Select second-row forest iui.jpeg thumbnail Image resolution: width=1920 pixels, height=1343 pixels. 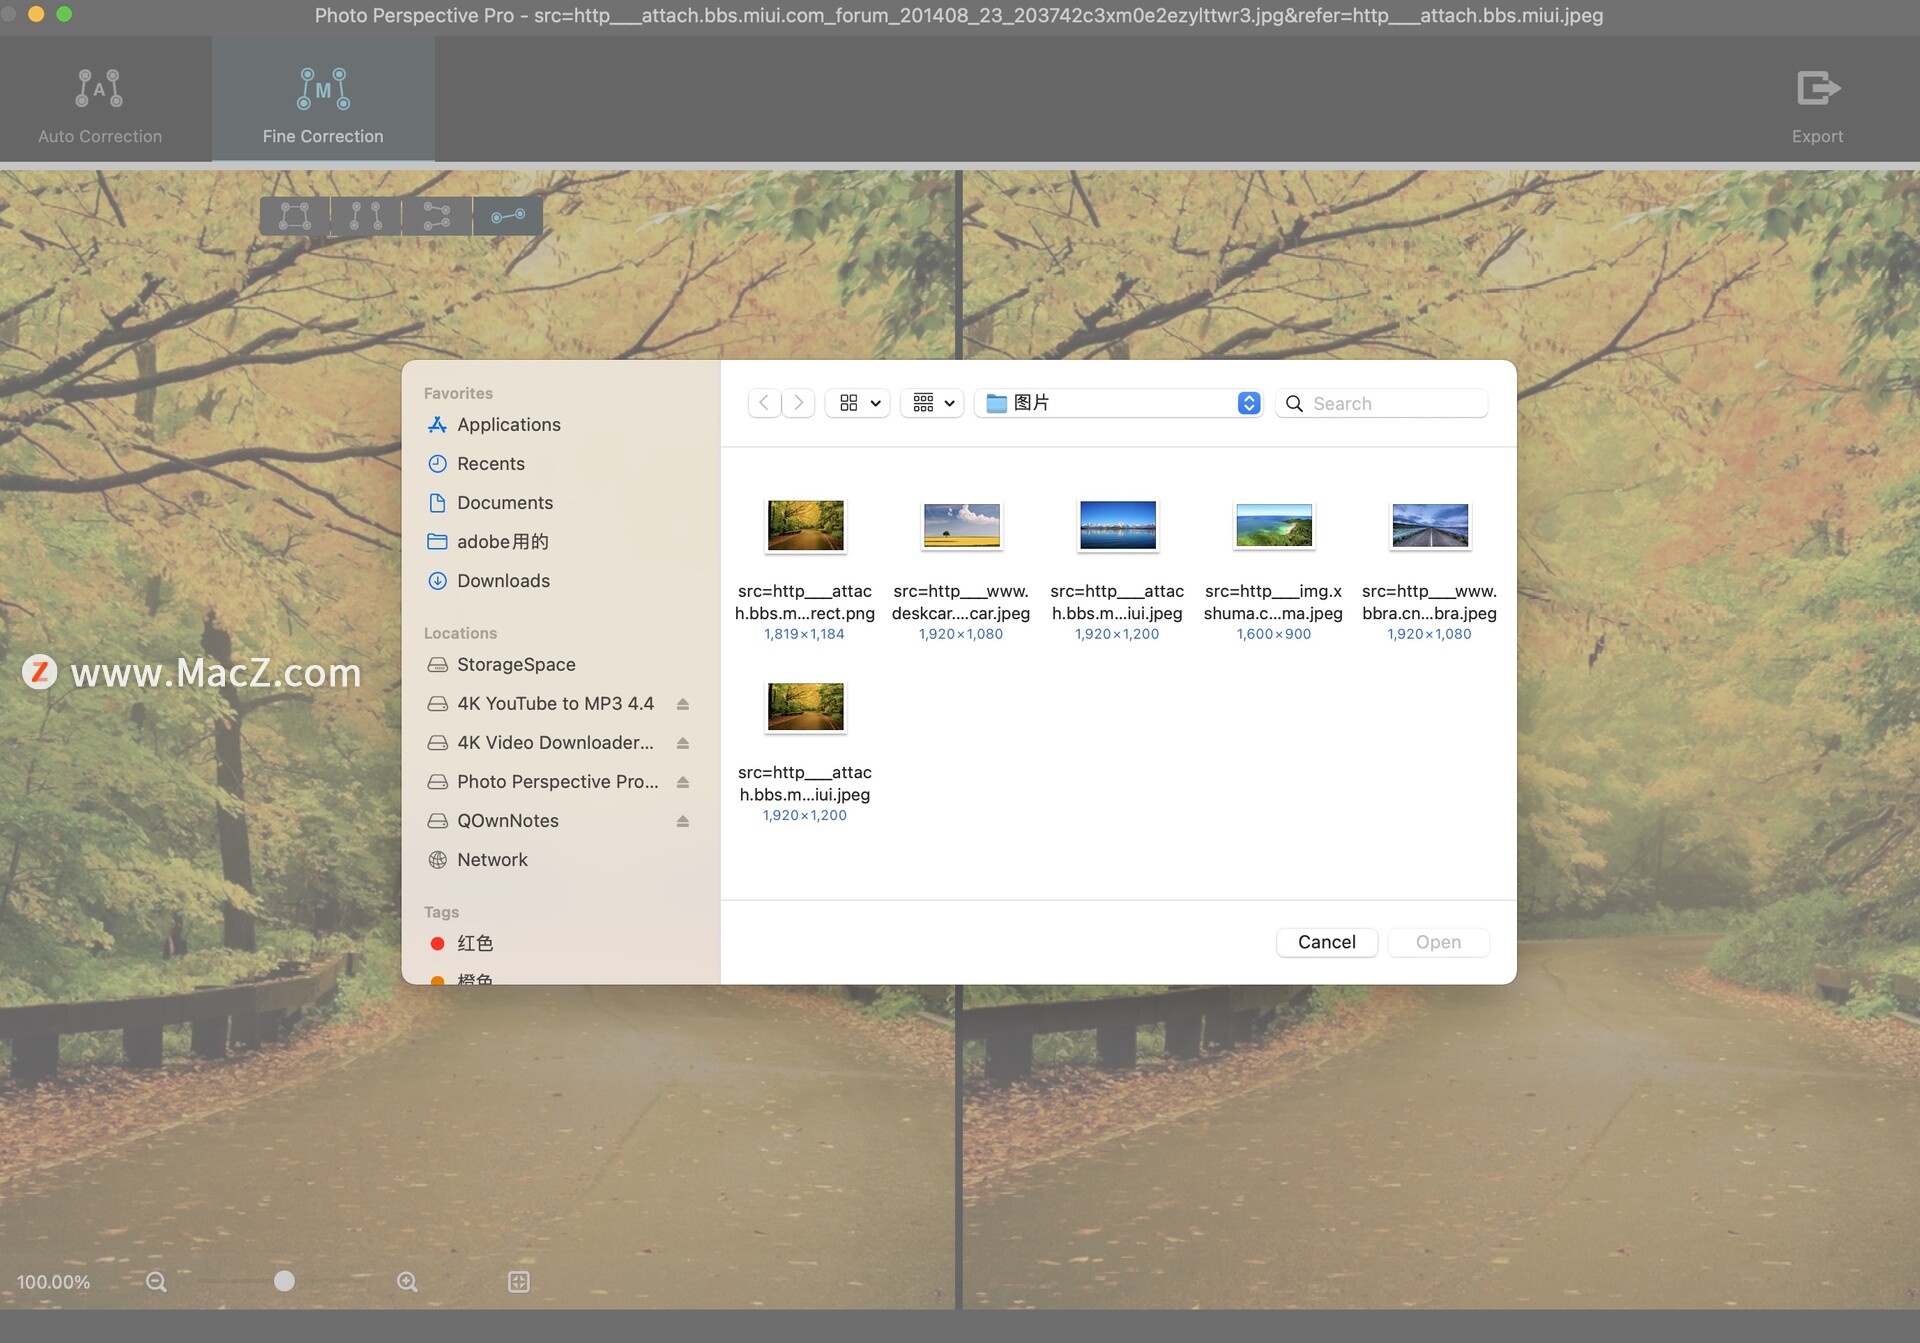[x=805, y=707]
